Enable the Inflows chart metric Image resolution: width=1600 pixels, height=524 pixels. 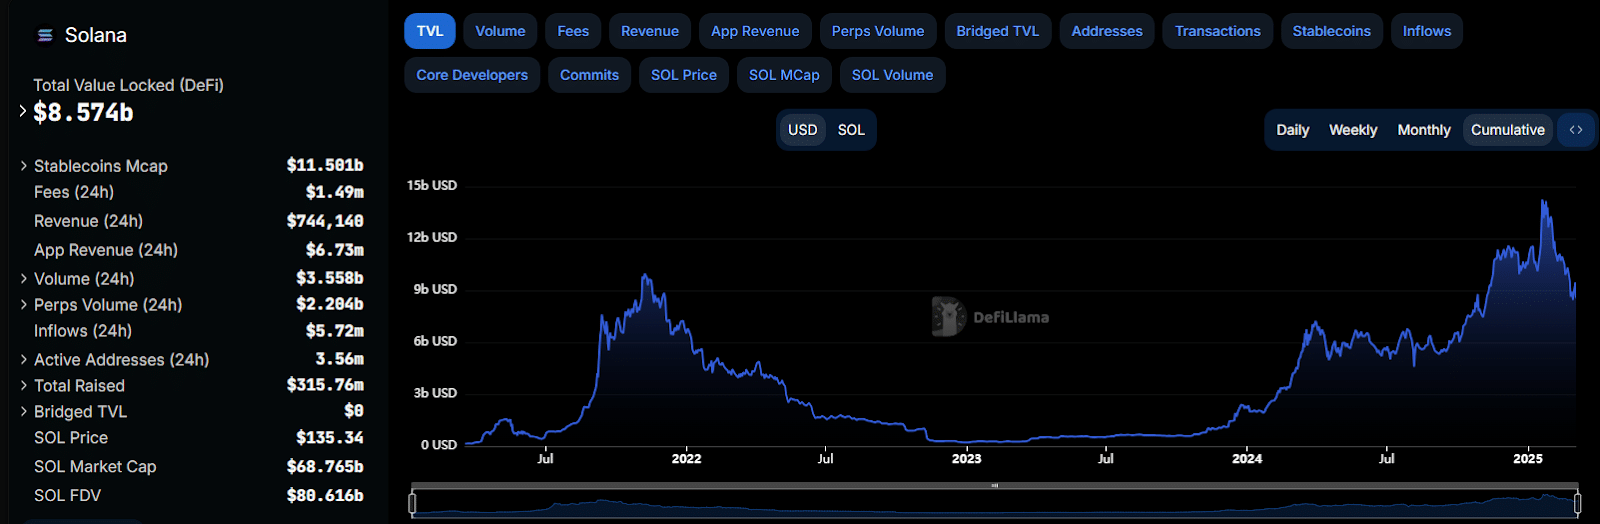click(1427, 31)
